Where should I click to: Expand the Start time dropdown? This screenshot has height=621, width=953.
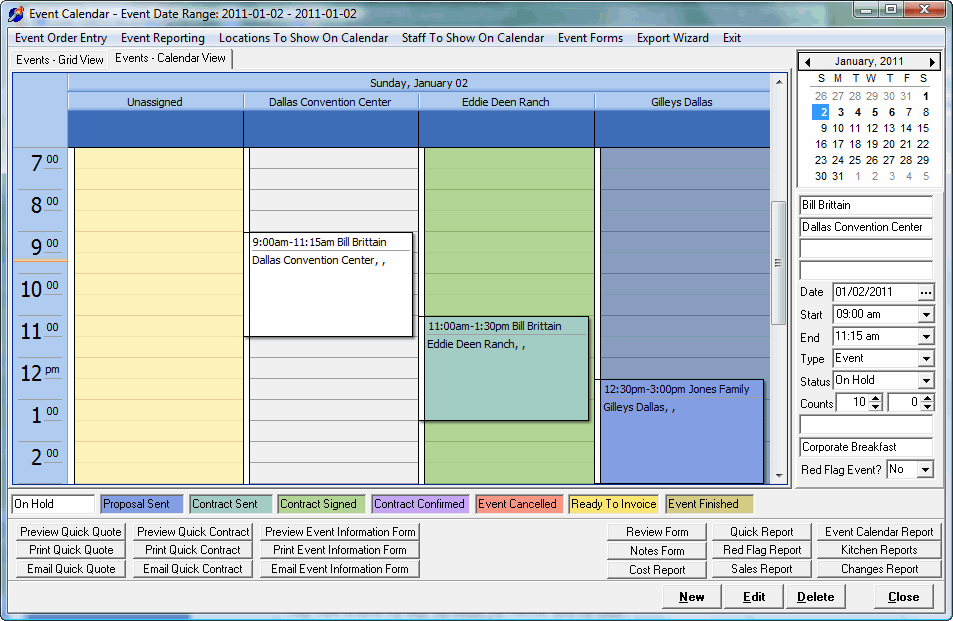point(926,315)
